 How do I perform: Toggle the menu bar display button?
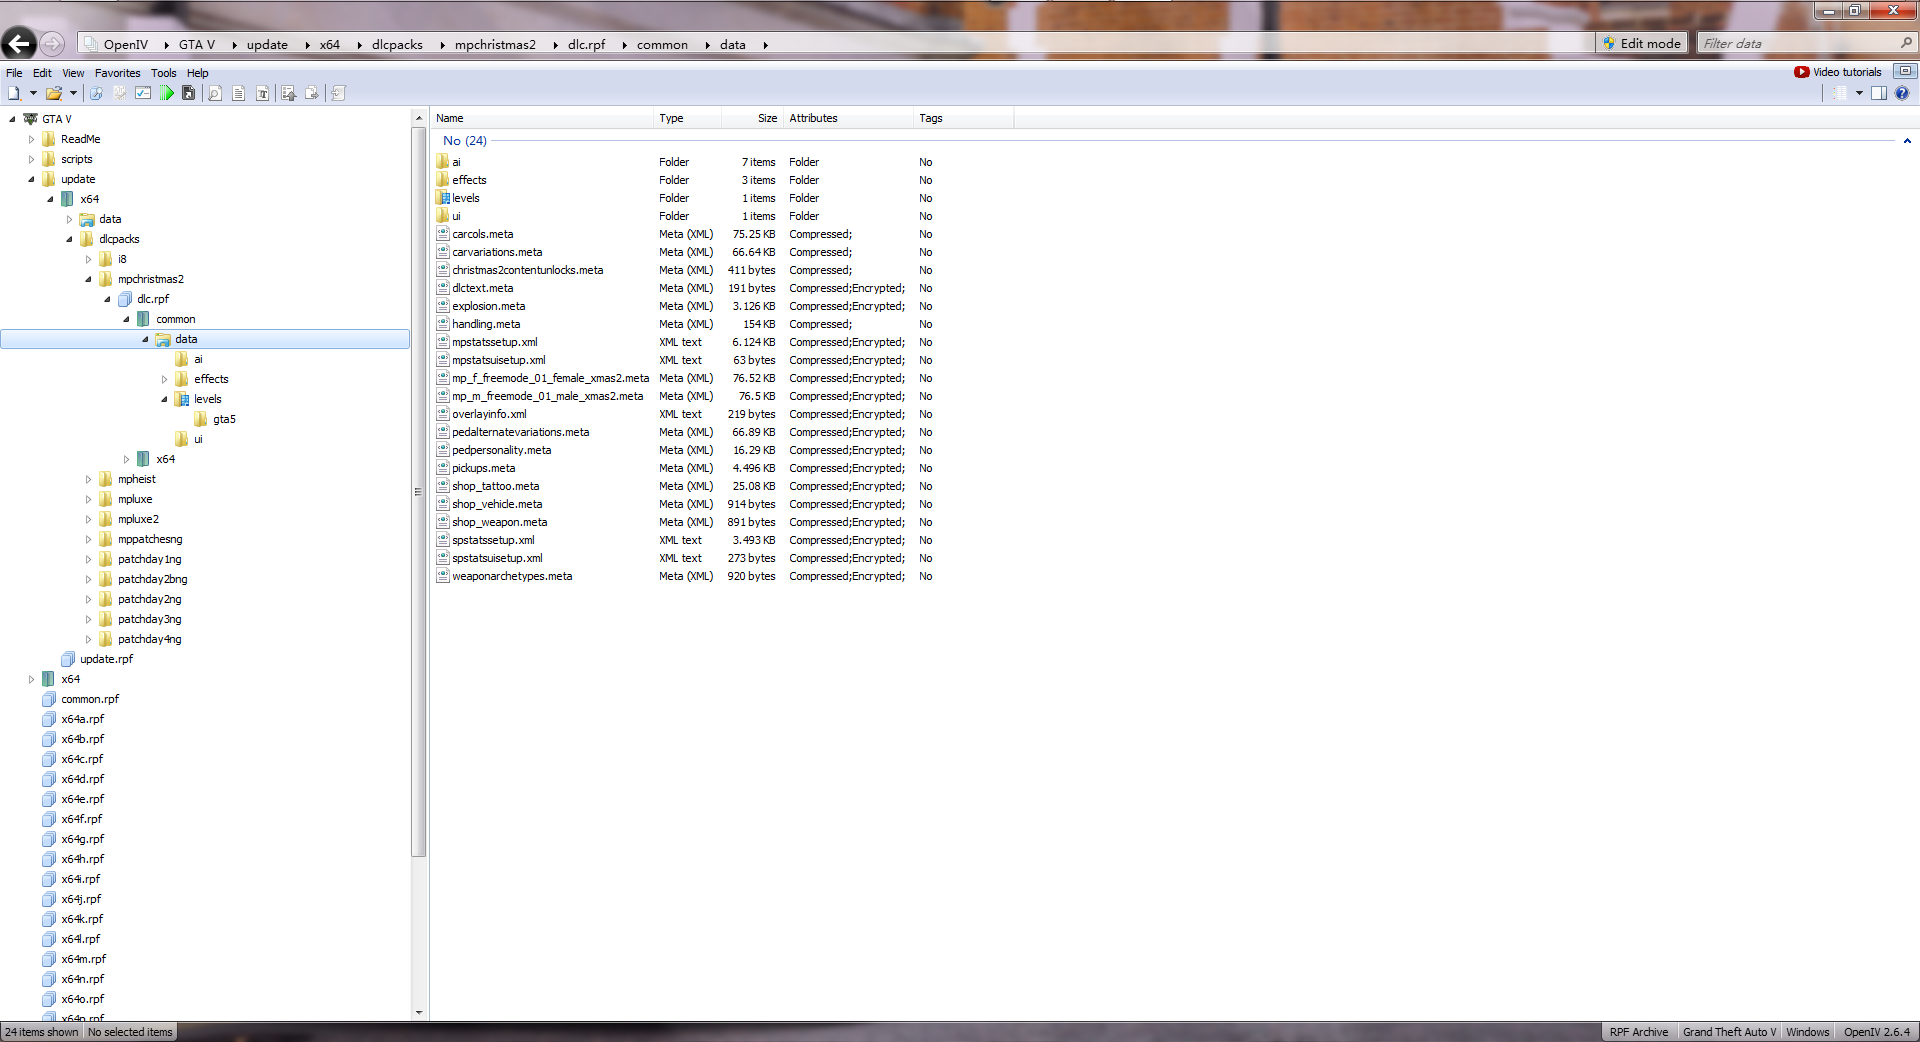coord(1905,71)
